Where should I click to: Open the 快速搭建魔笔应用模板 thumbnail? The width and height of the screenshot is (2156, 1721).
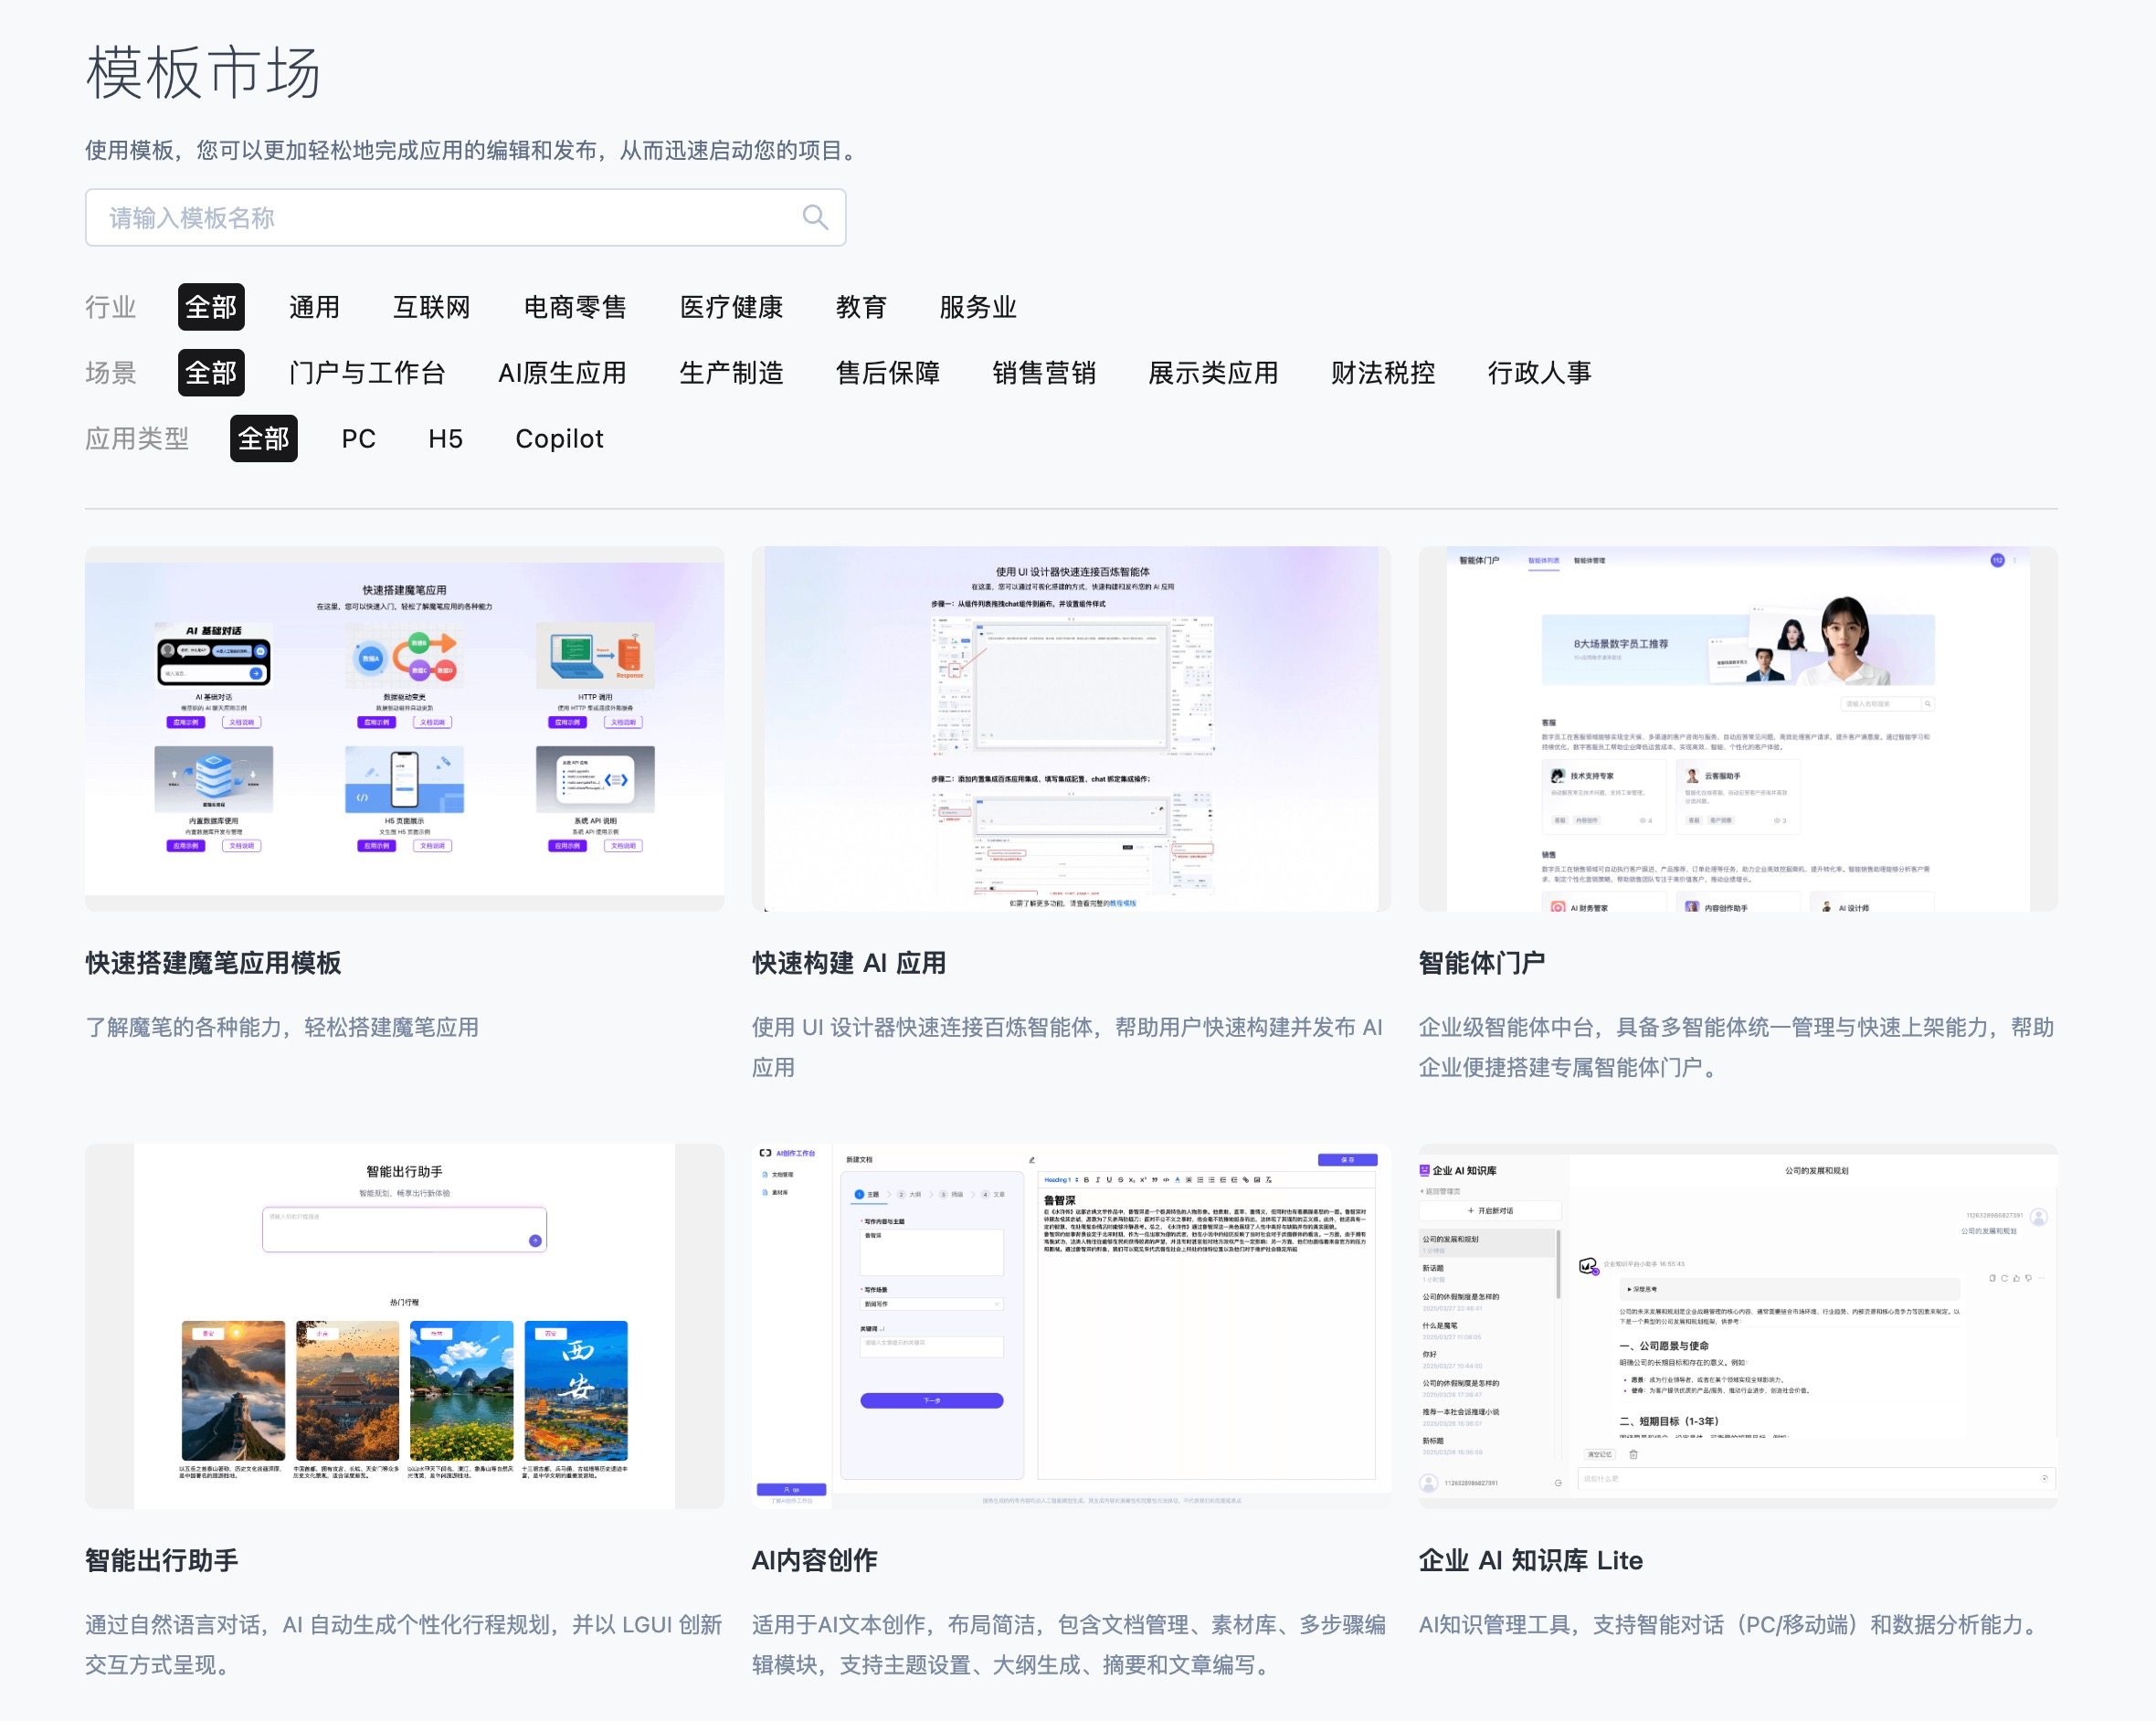(x=404, y=728)
